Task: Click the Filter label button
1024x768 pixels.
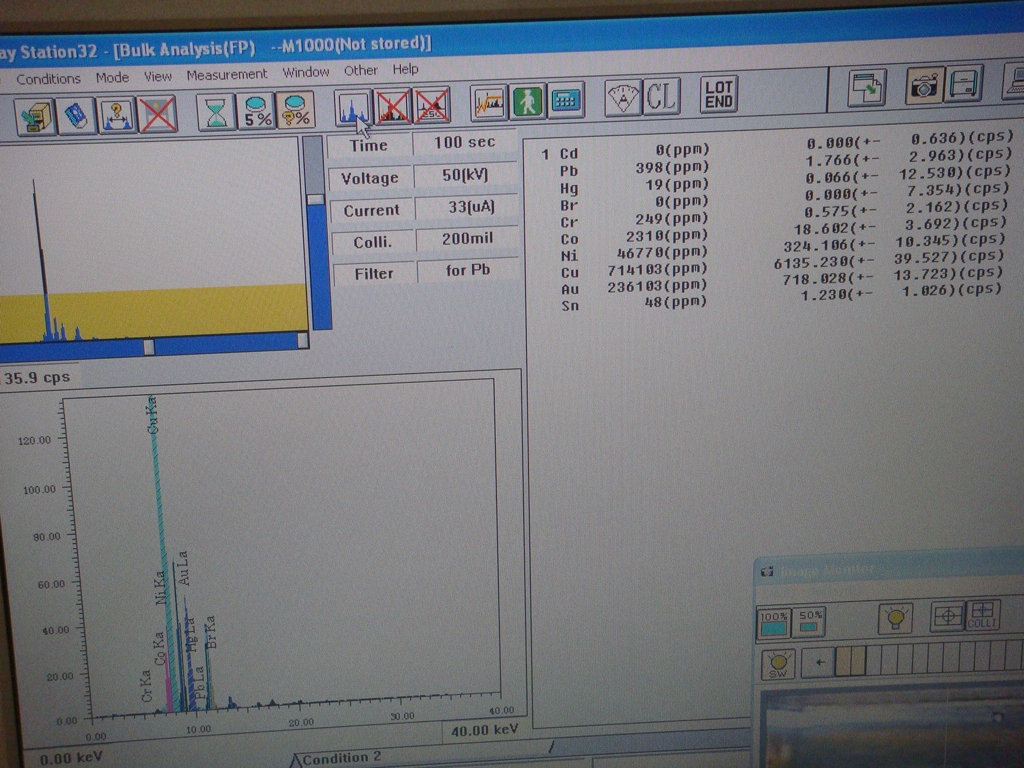Action: point(374,274)
